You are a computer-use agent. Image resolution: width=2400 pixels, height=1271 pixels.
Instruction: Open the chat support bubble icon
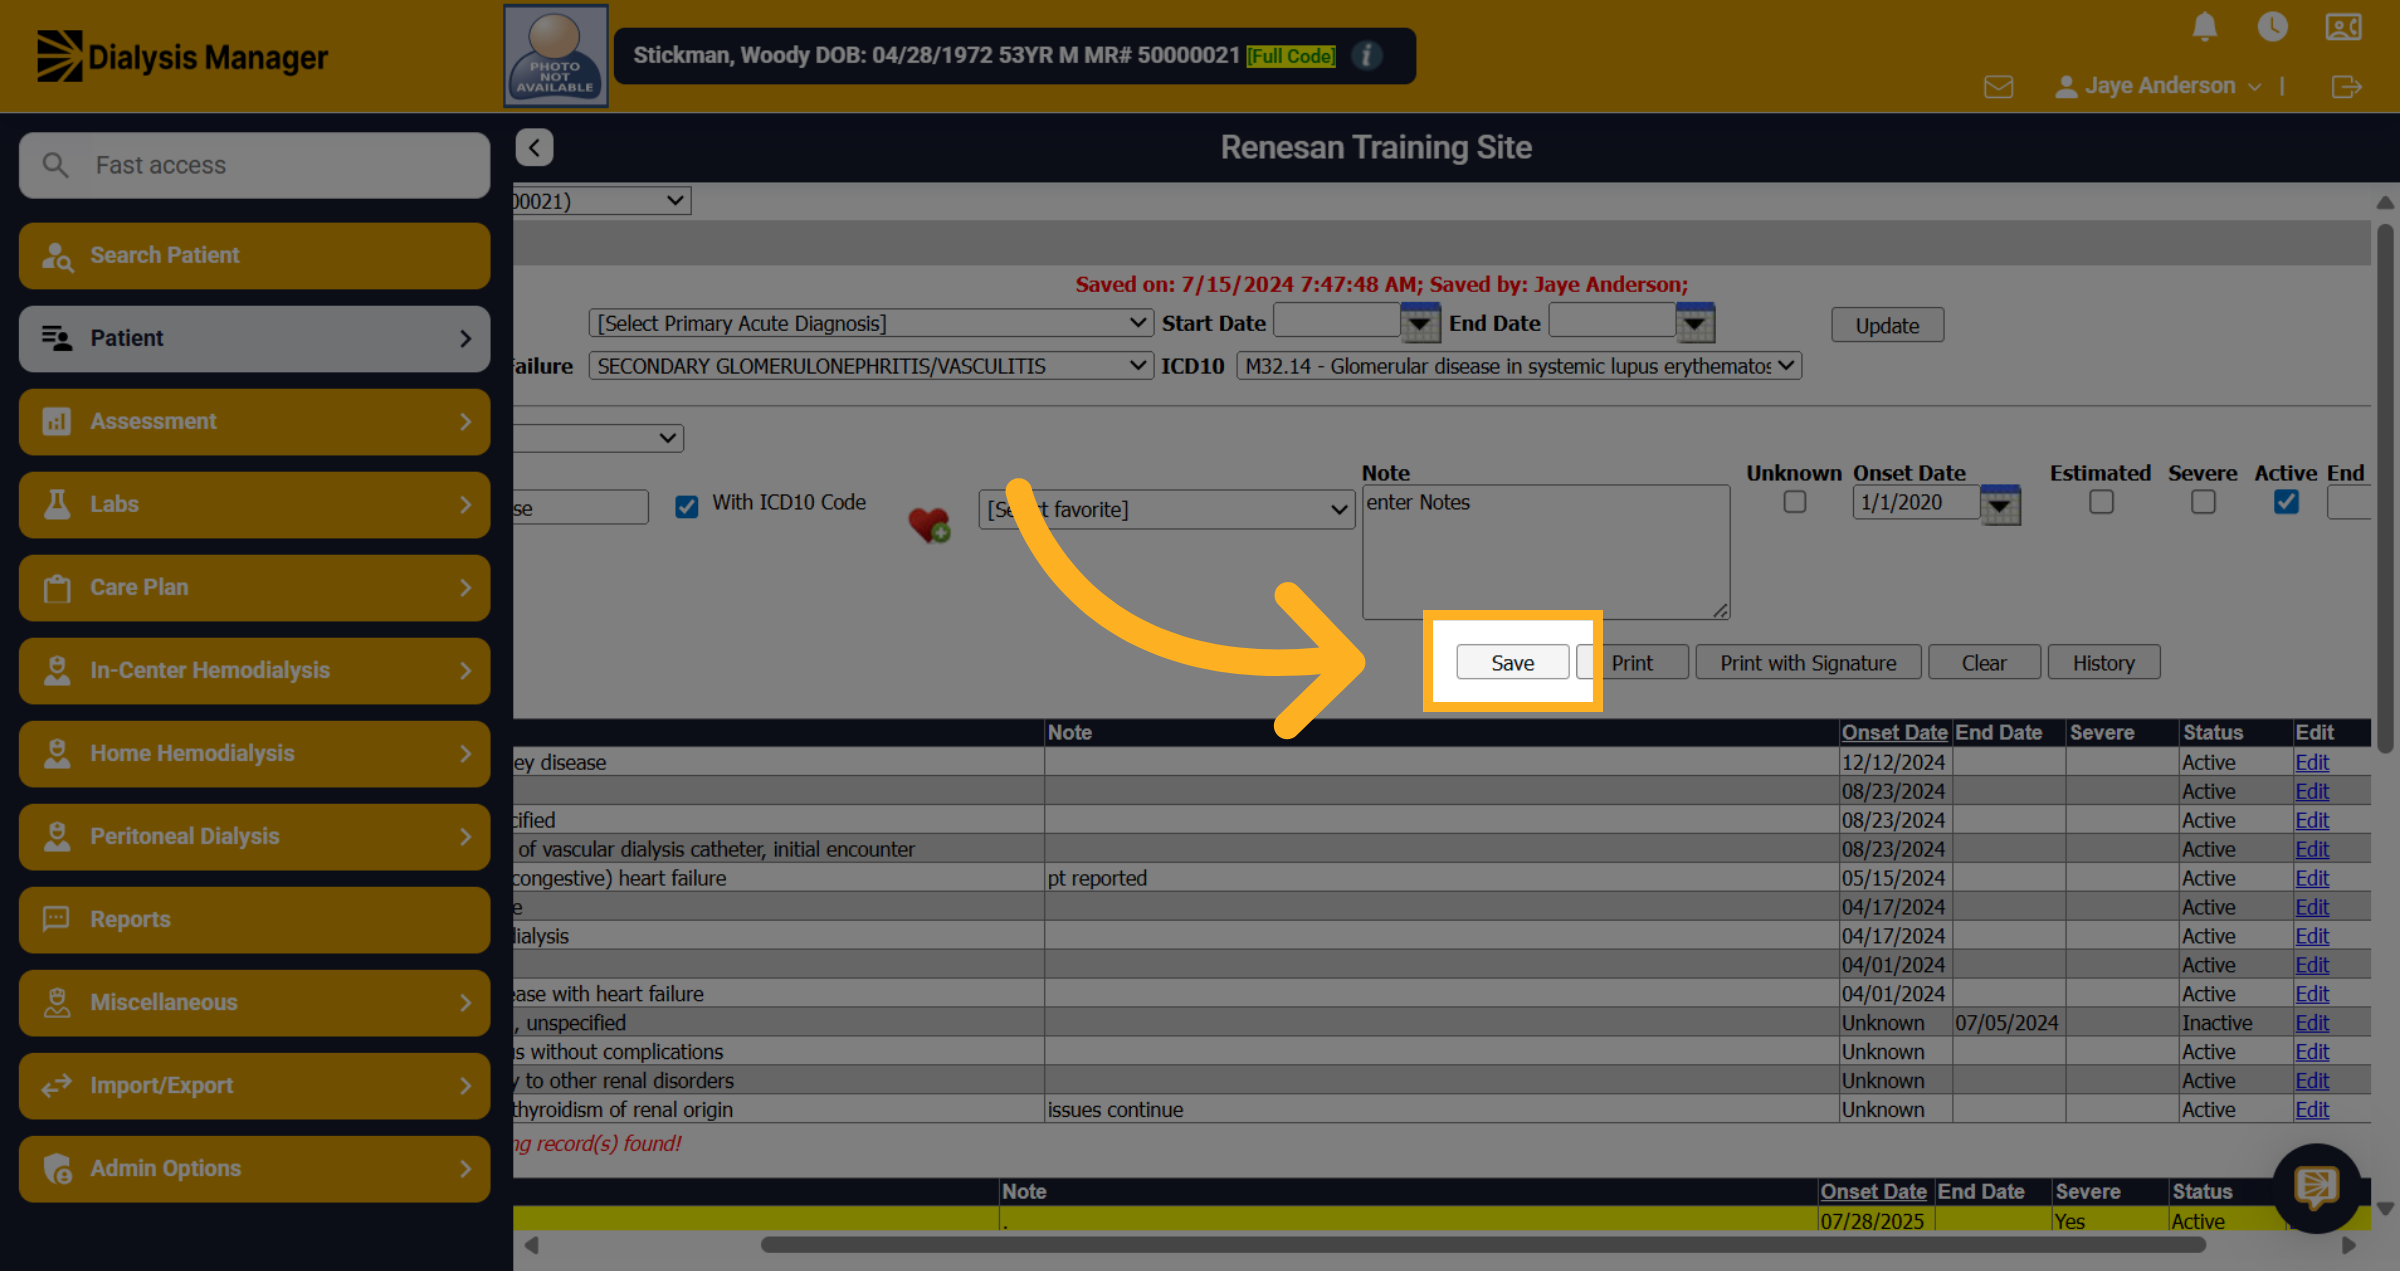click(x=2316, y=1188)
